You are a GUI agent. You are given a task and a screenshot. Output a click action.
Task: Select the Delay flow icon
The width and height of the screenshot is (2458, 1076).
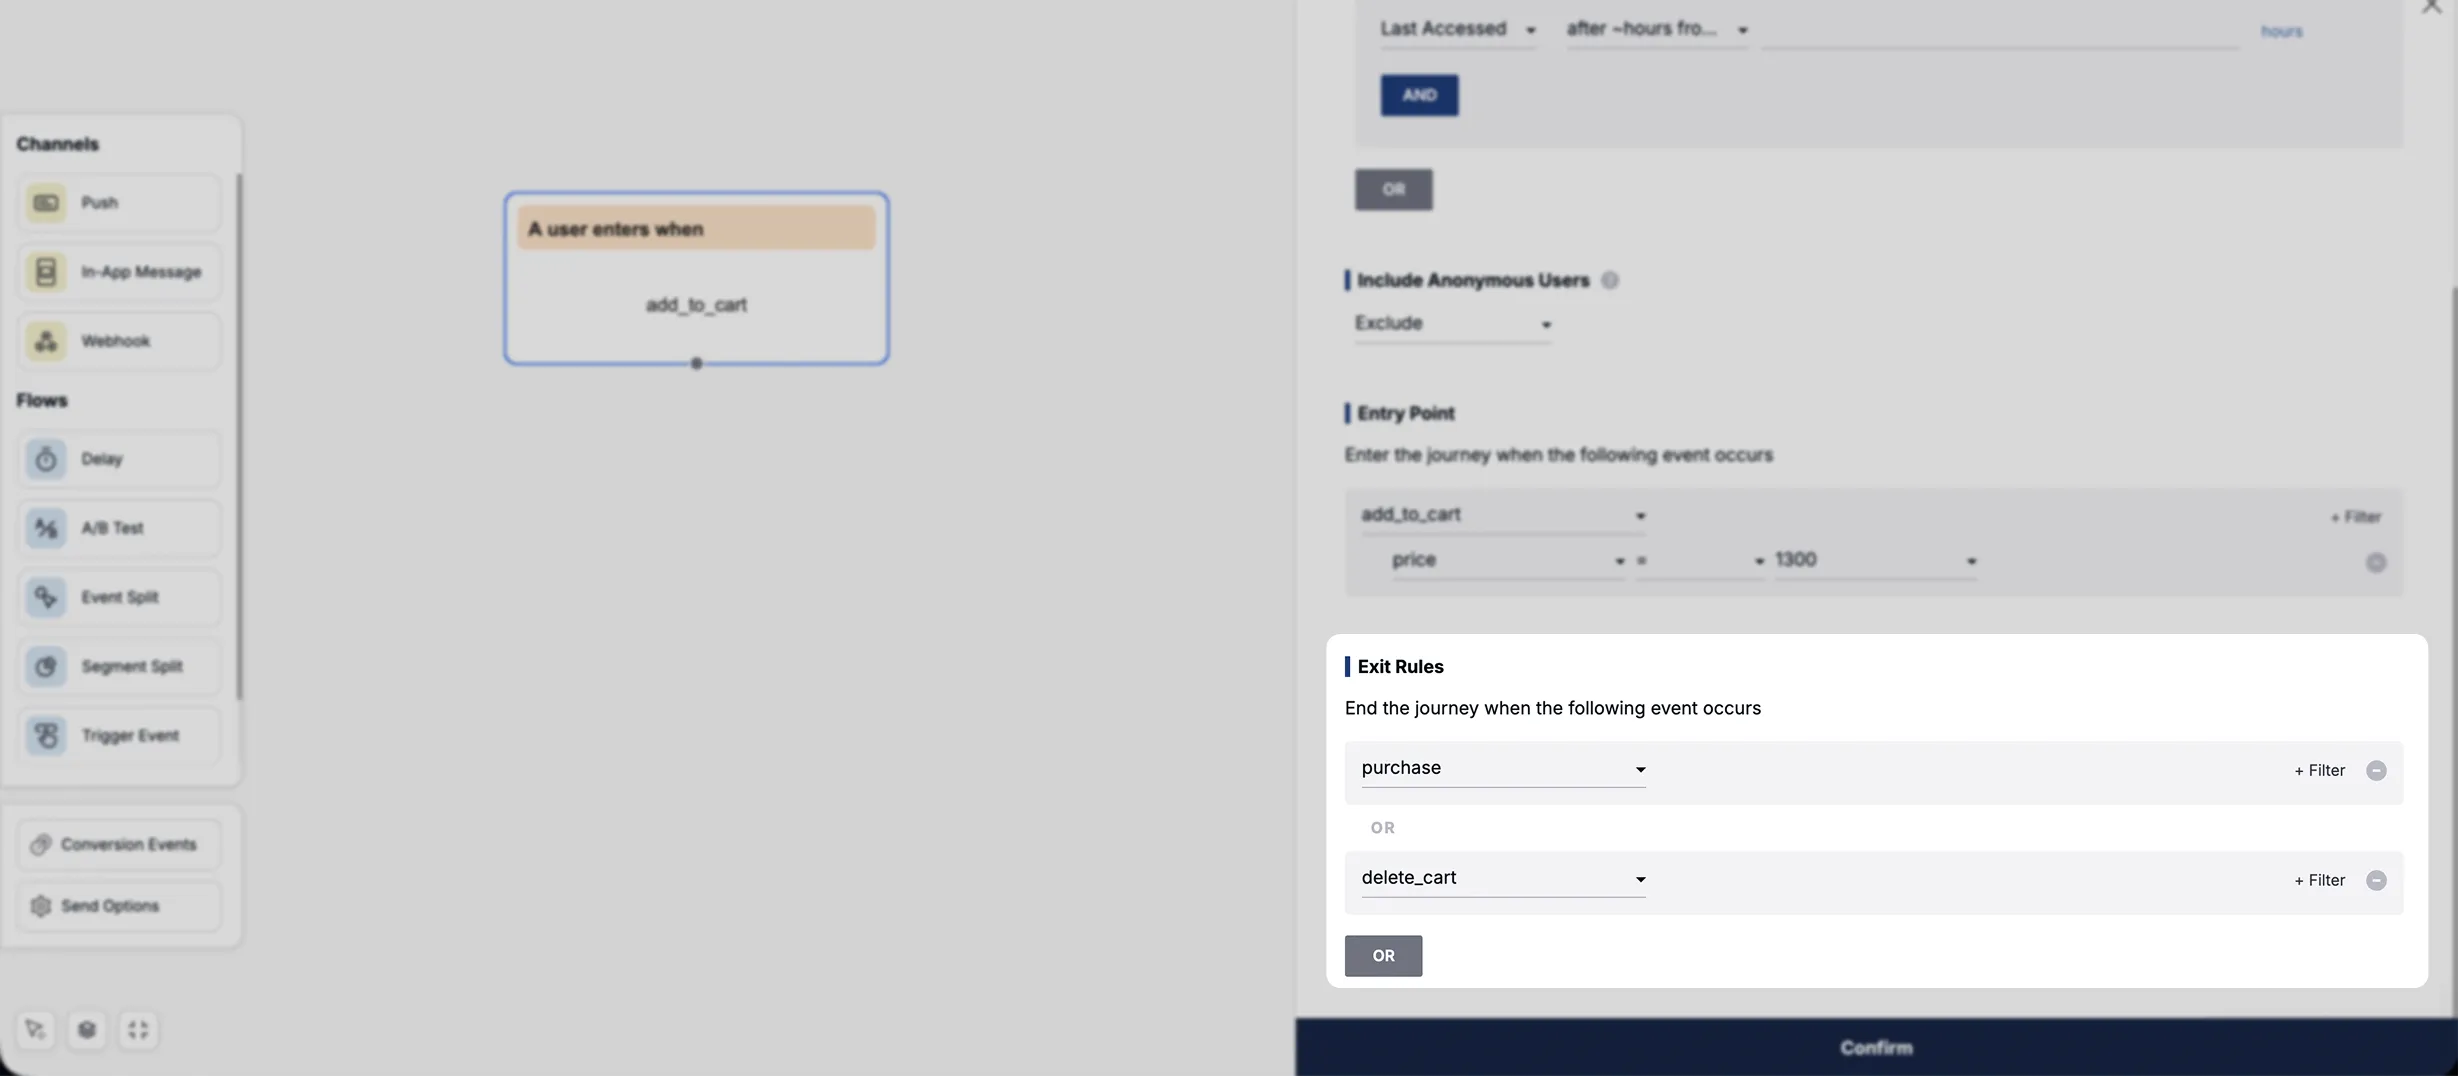click(x=46, y=459)
